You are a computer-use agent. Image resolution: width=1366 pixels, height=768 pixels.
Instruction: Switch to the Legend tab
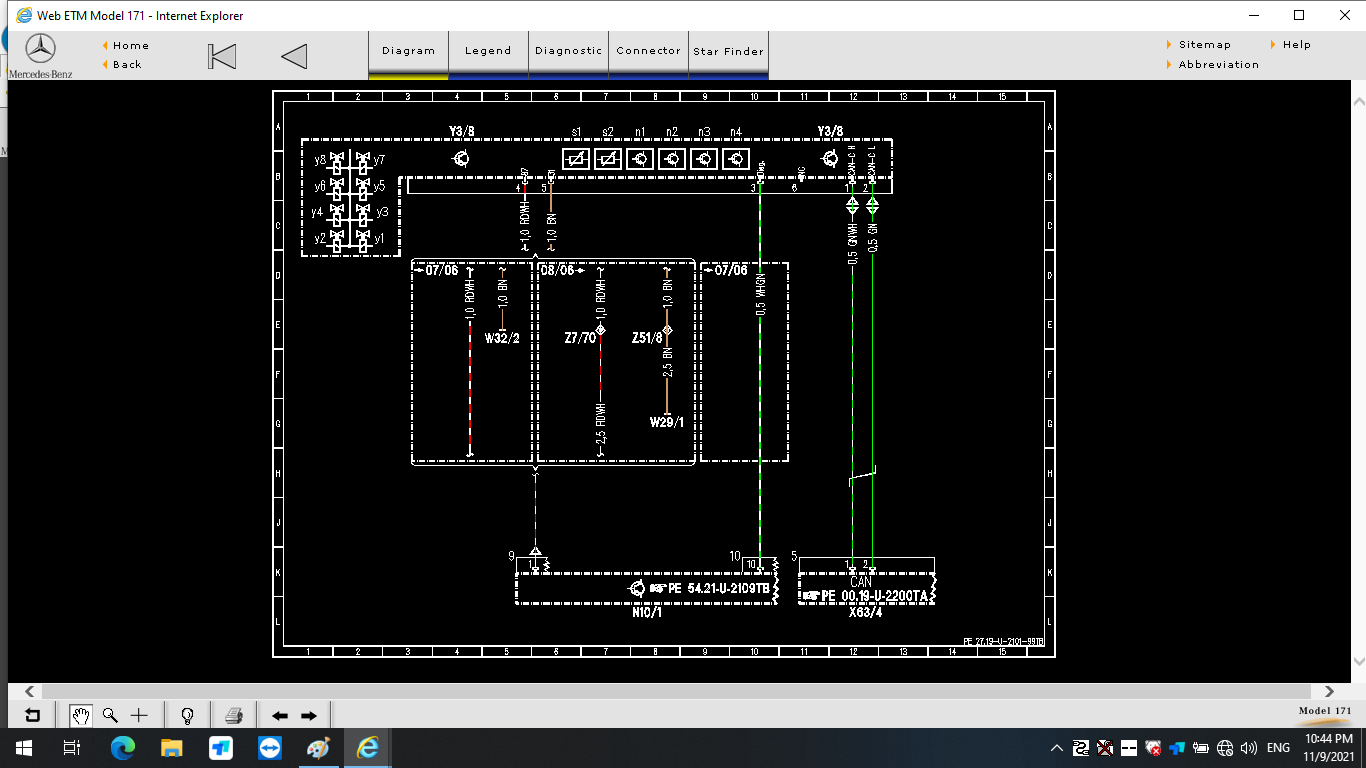tap(488, 51)
